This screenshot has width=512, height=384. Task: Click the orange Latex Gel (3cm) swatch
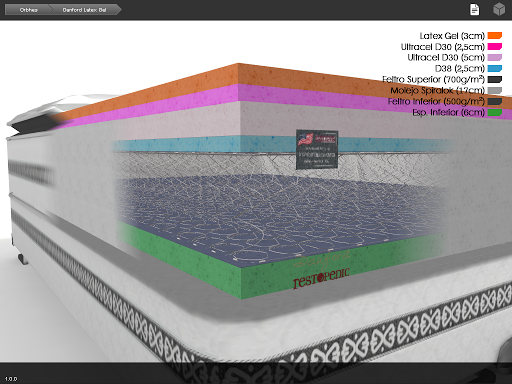click(x=495, y=36)
